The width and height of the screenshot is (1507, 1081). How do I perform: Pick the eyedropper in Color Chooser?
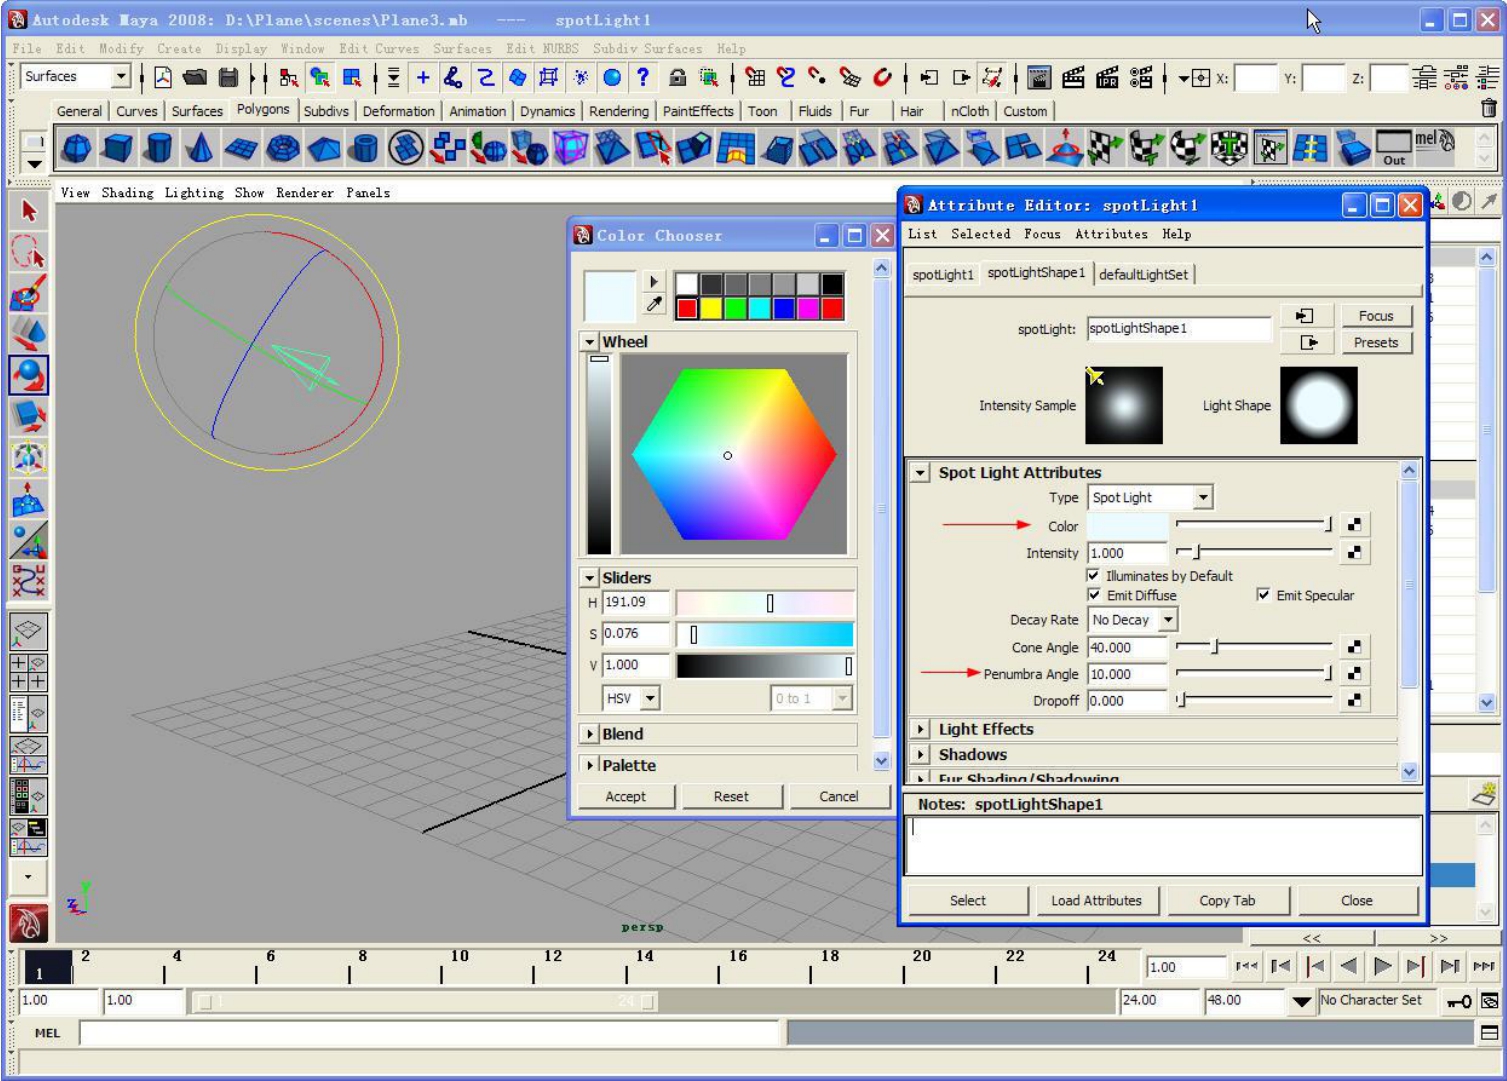tap(654, 305)
